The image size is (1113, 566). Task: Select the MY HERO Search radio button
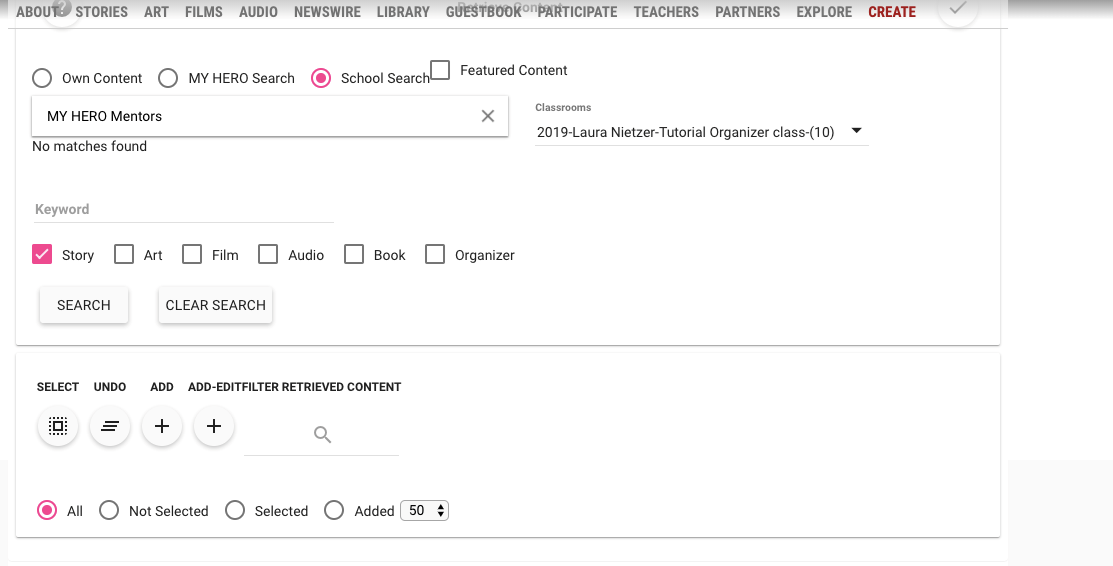(x=168, y=78)
